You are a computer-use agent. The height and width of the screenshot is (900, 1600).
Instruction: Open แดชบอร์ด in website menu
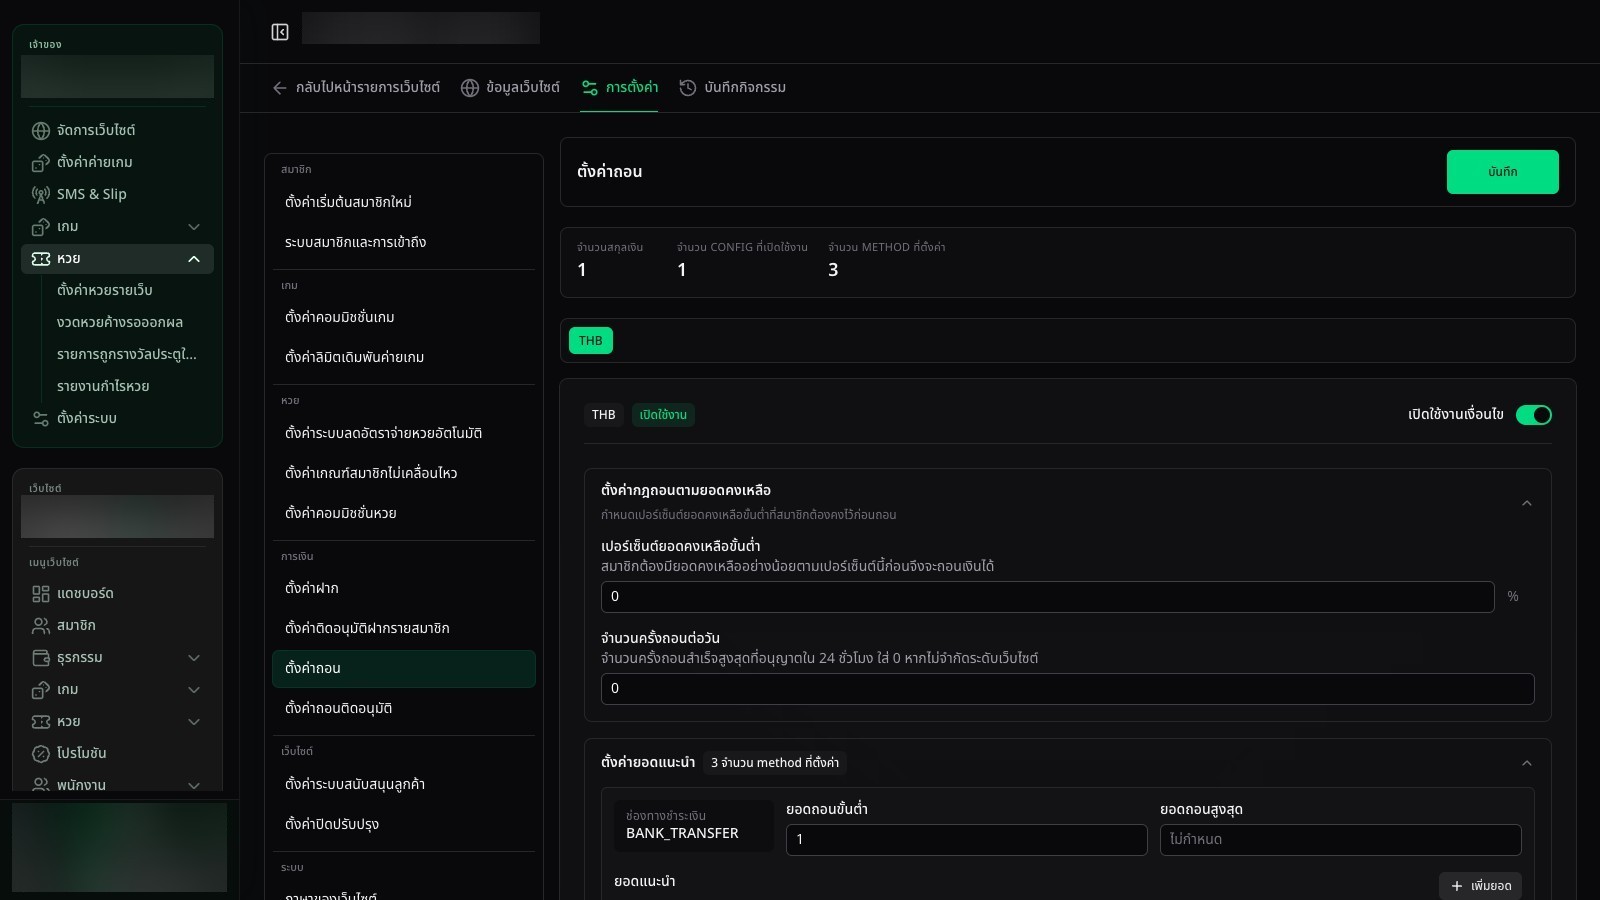[x=117, y=594]
